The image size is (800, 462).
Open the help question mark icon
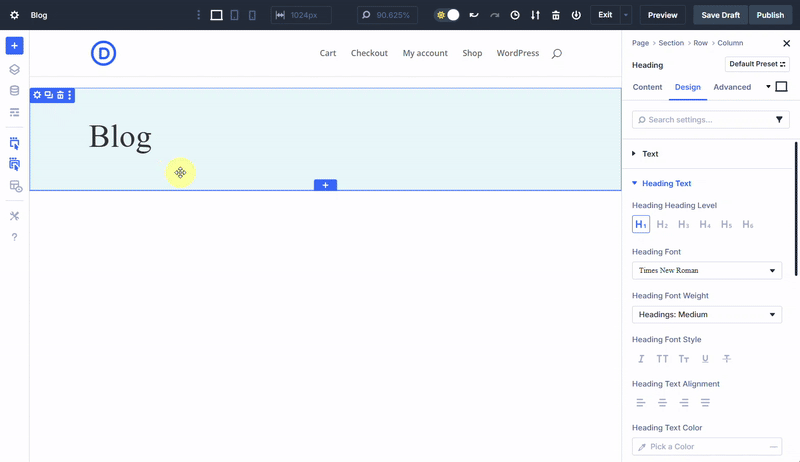[14, 237]
